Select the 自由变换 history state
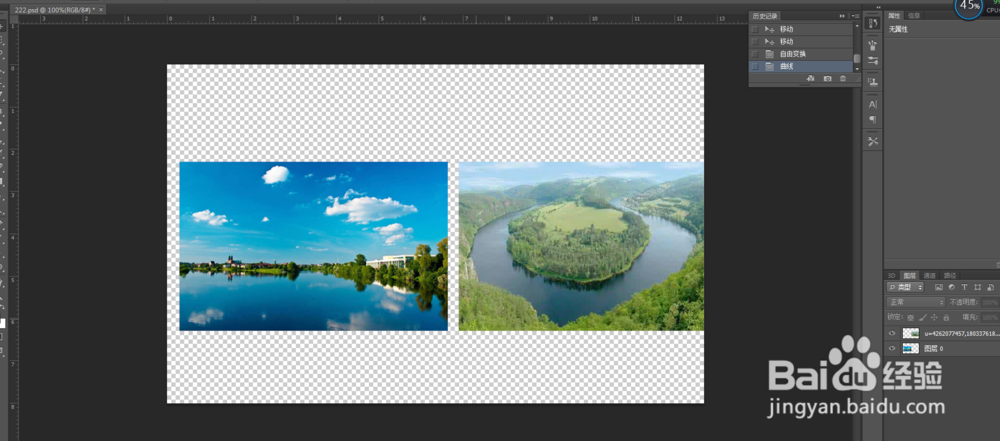Image resolution: width=1000 pixels, height=441 pixels. coord(802,54)
